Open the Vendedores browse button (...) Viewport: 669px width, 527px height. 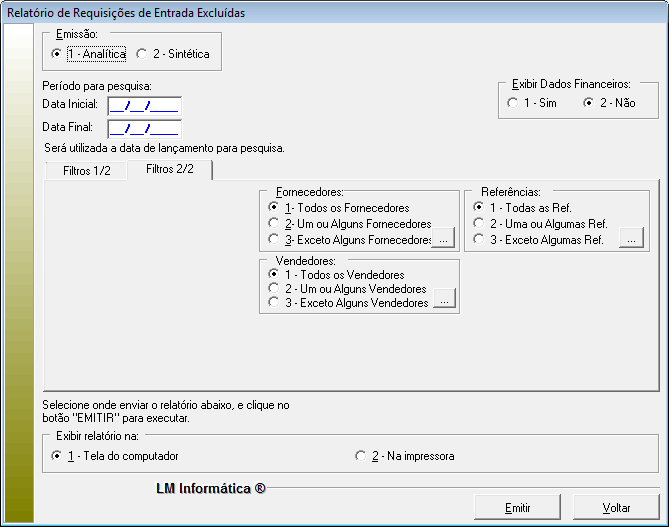tap(444, 298)
